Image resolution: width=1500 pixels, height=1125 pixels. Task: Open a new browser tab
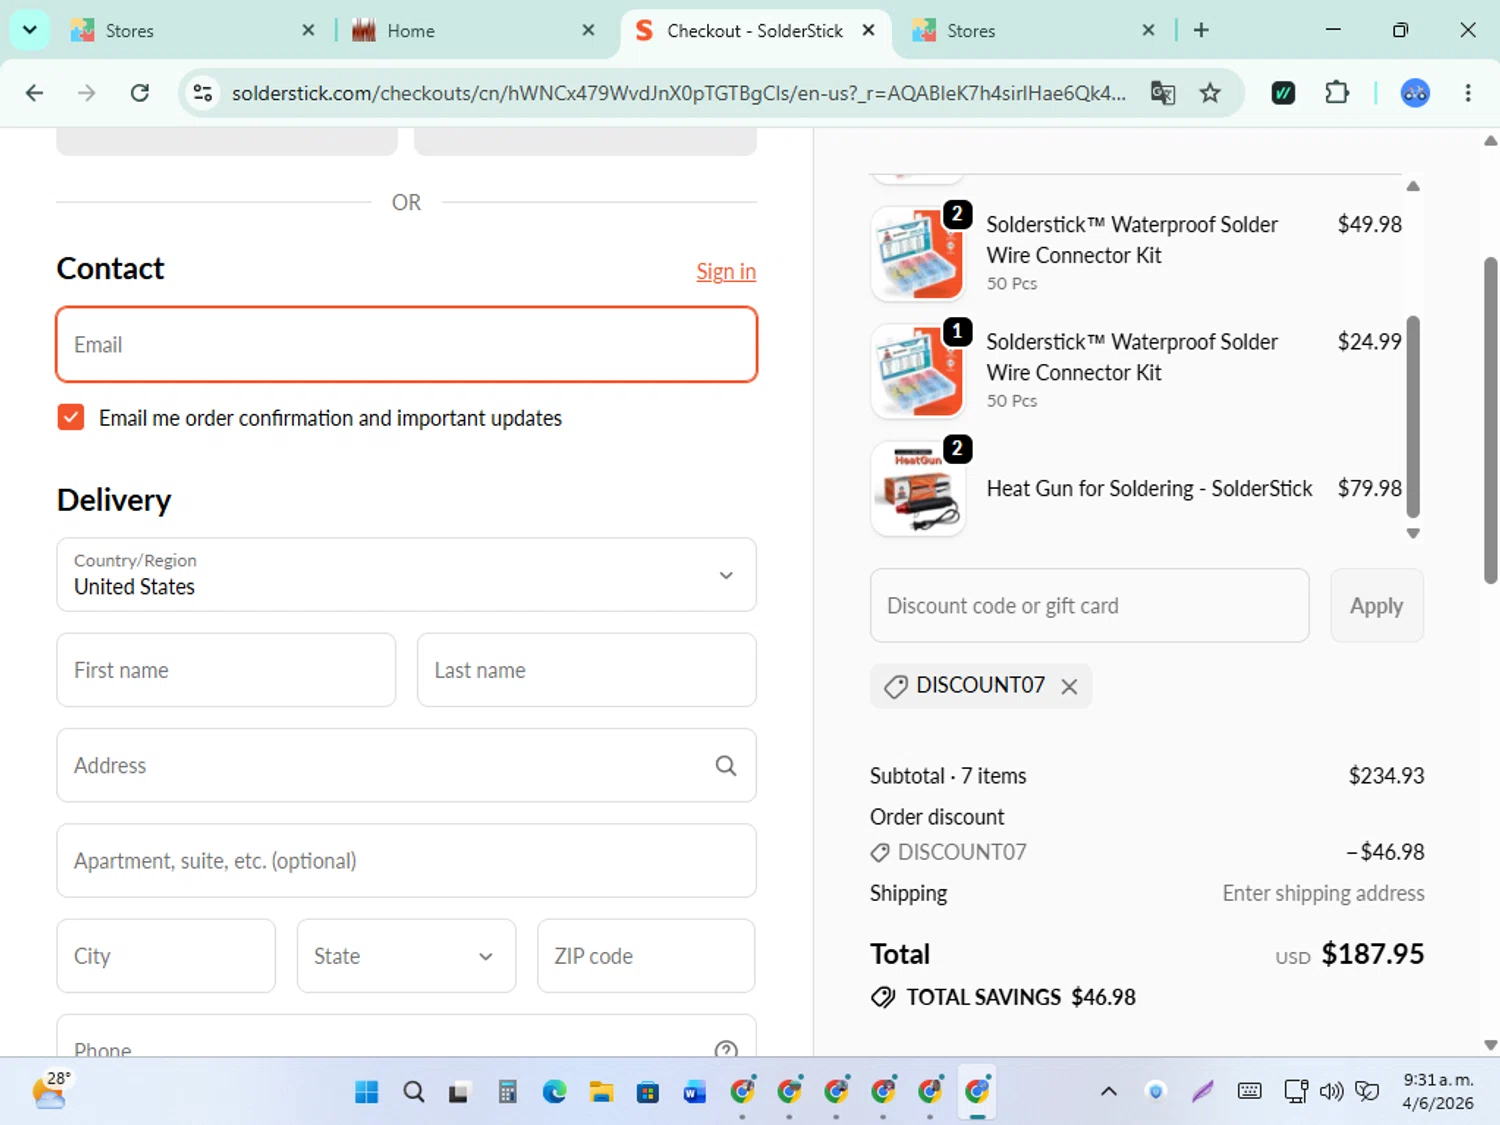pyautogui.click(x=1201, y=30)
